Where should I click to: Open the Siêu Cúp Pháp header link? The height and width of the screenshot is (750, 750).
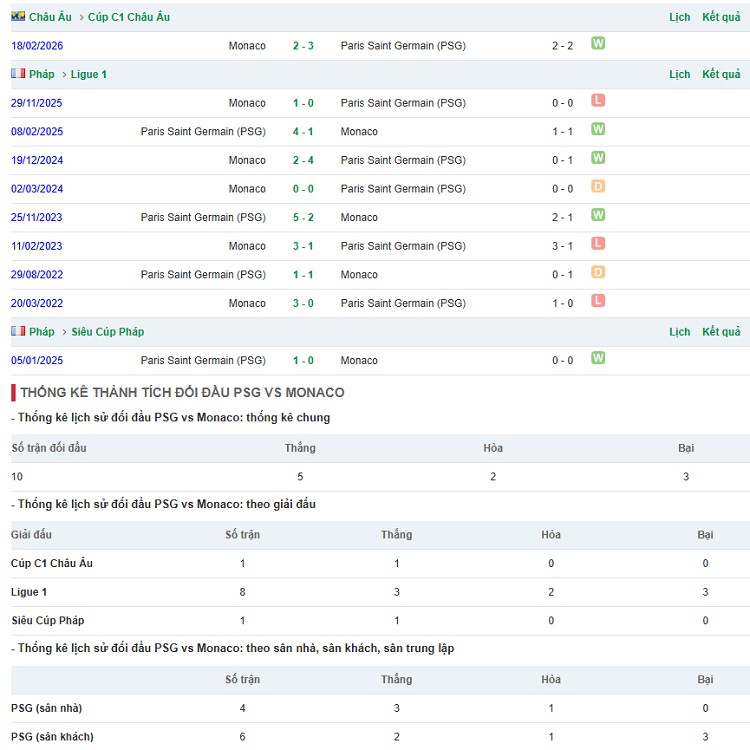[x=108, y=332]
